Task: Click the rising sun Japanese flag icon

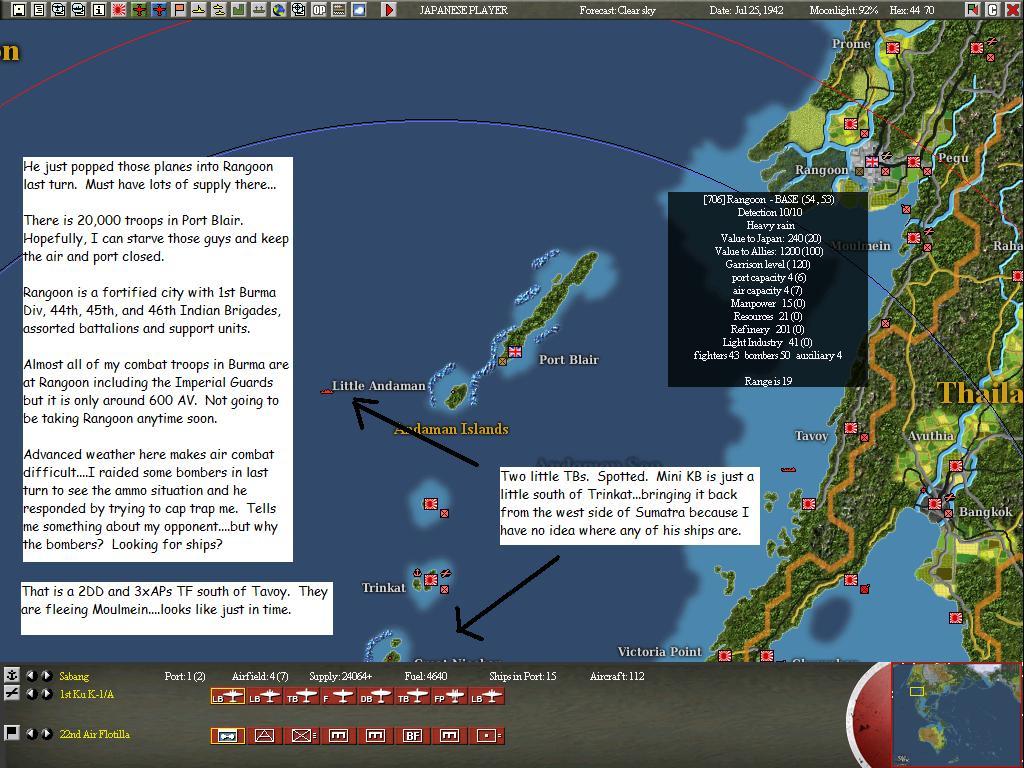Action: [x=119, y=9]
